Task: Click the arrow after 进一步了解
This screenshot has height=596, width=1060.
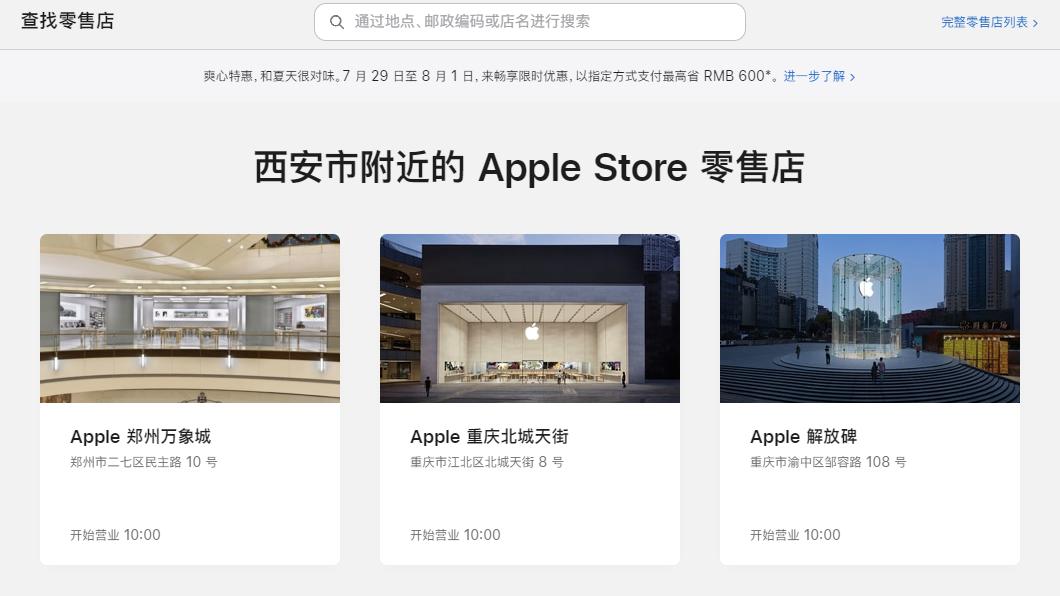Action: click(852, 77)
